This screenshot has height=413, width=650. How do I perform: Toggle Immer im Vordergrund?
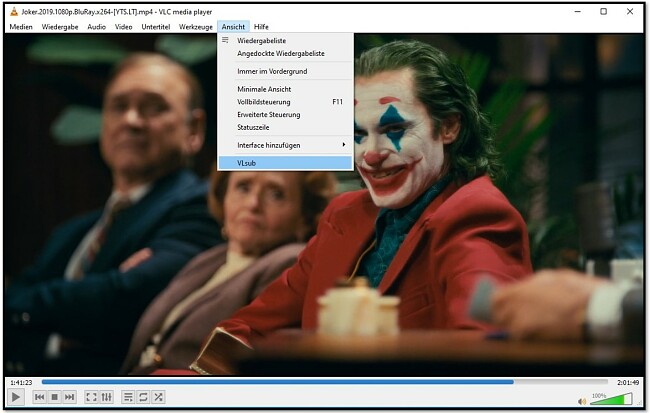click(285, 71)
